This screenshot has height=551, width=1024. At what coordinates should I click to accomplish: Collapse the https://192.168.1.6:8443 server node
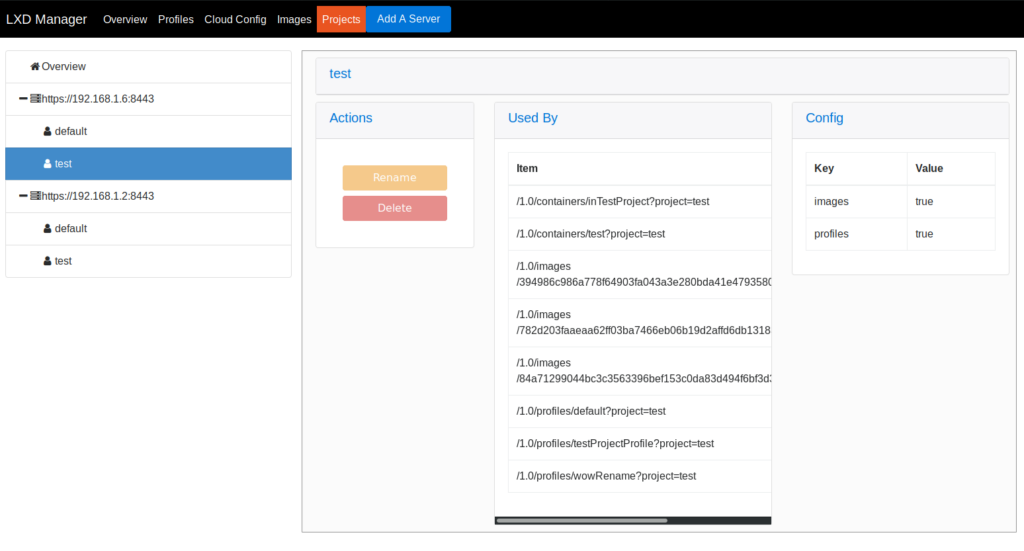pyautogui.click(x=23, y=99)
